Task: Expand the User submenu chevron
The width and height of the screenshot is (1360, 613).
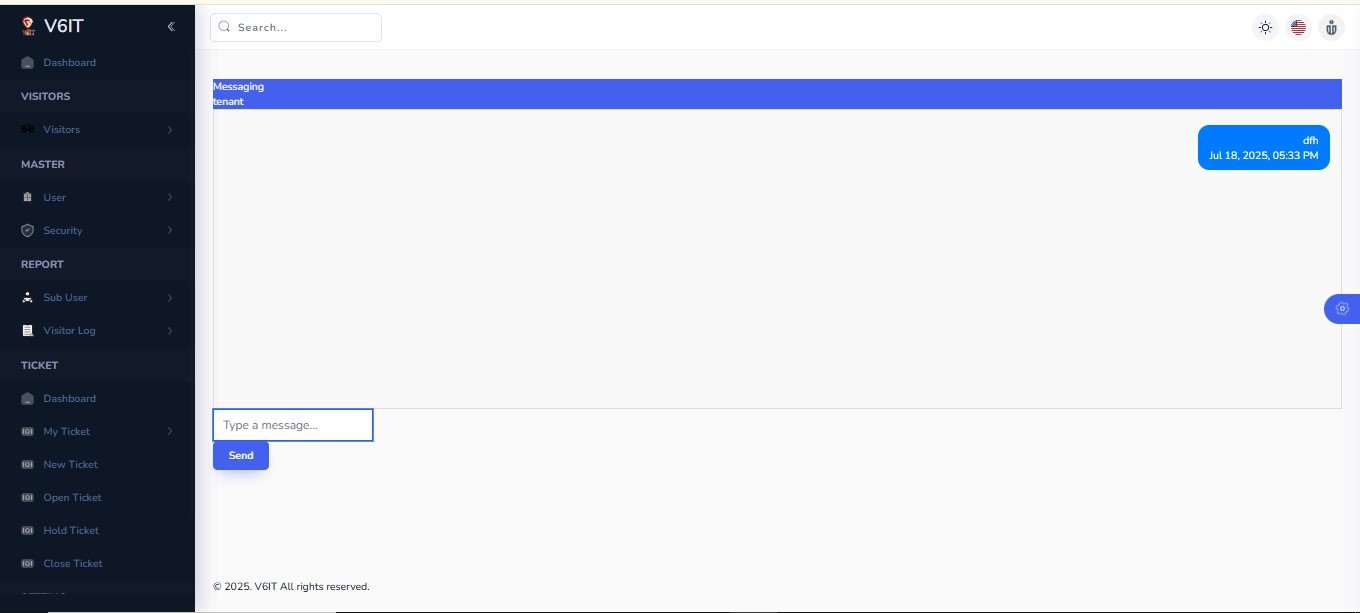Action: (x=170, y=197)
